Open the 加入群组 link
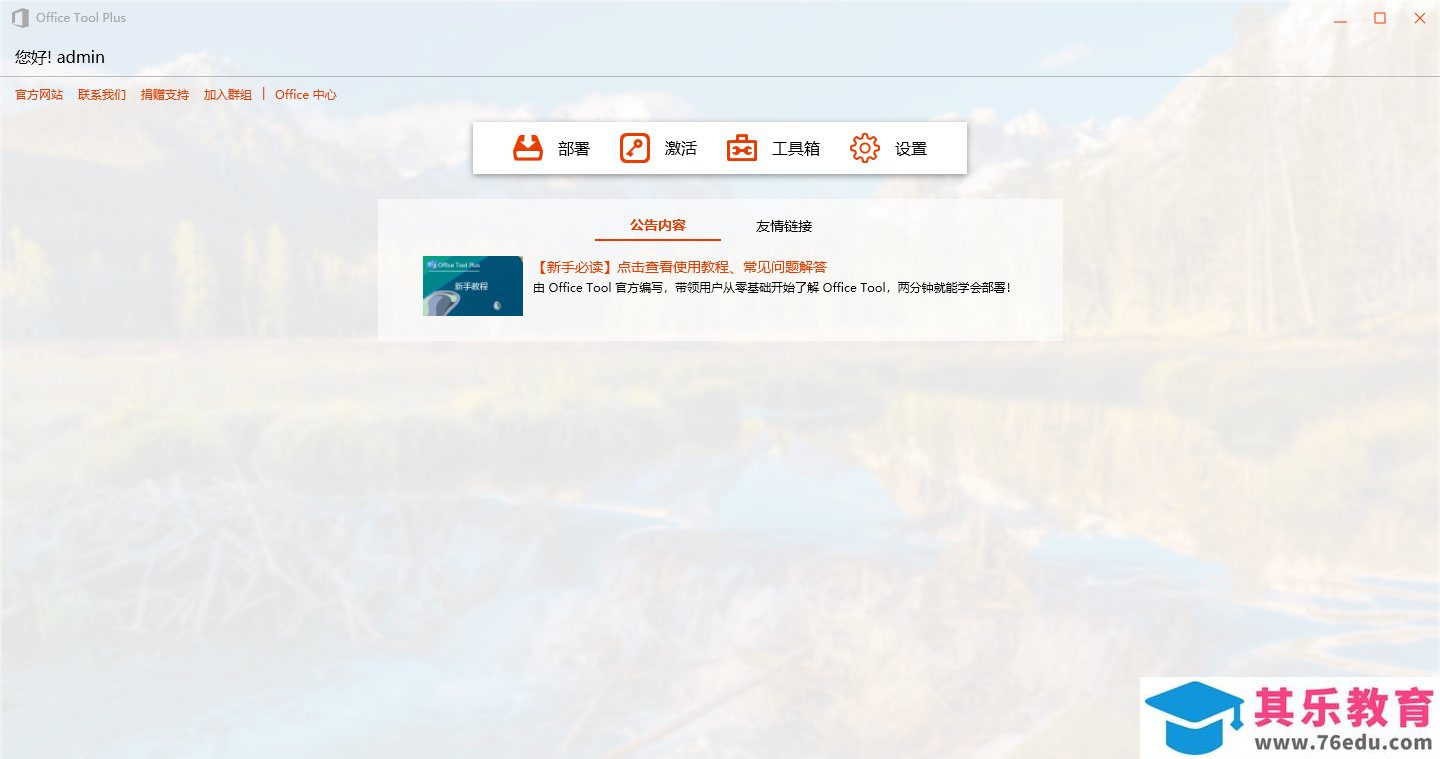This screenshot has width=1440, height=759. 228,95
